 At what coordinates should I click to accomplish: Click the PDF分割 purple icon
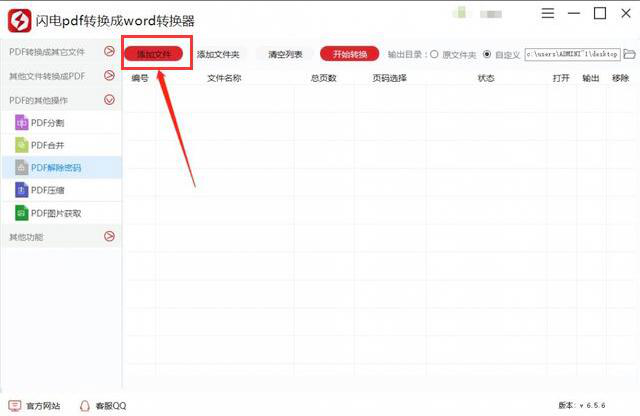click(x=22, y=122)
